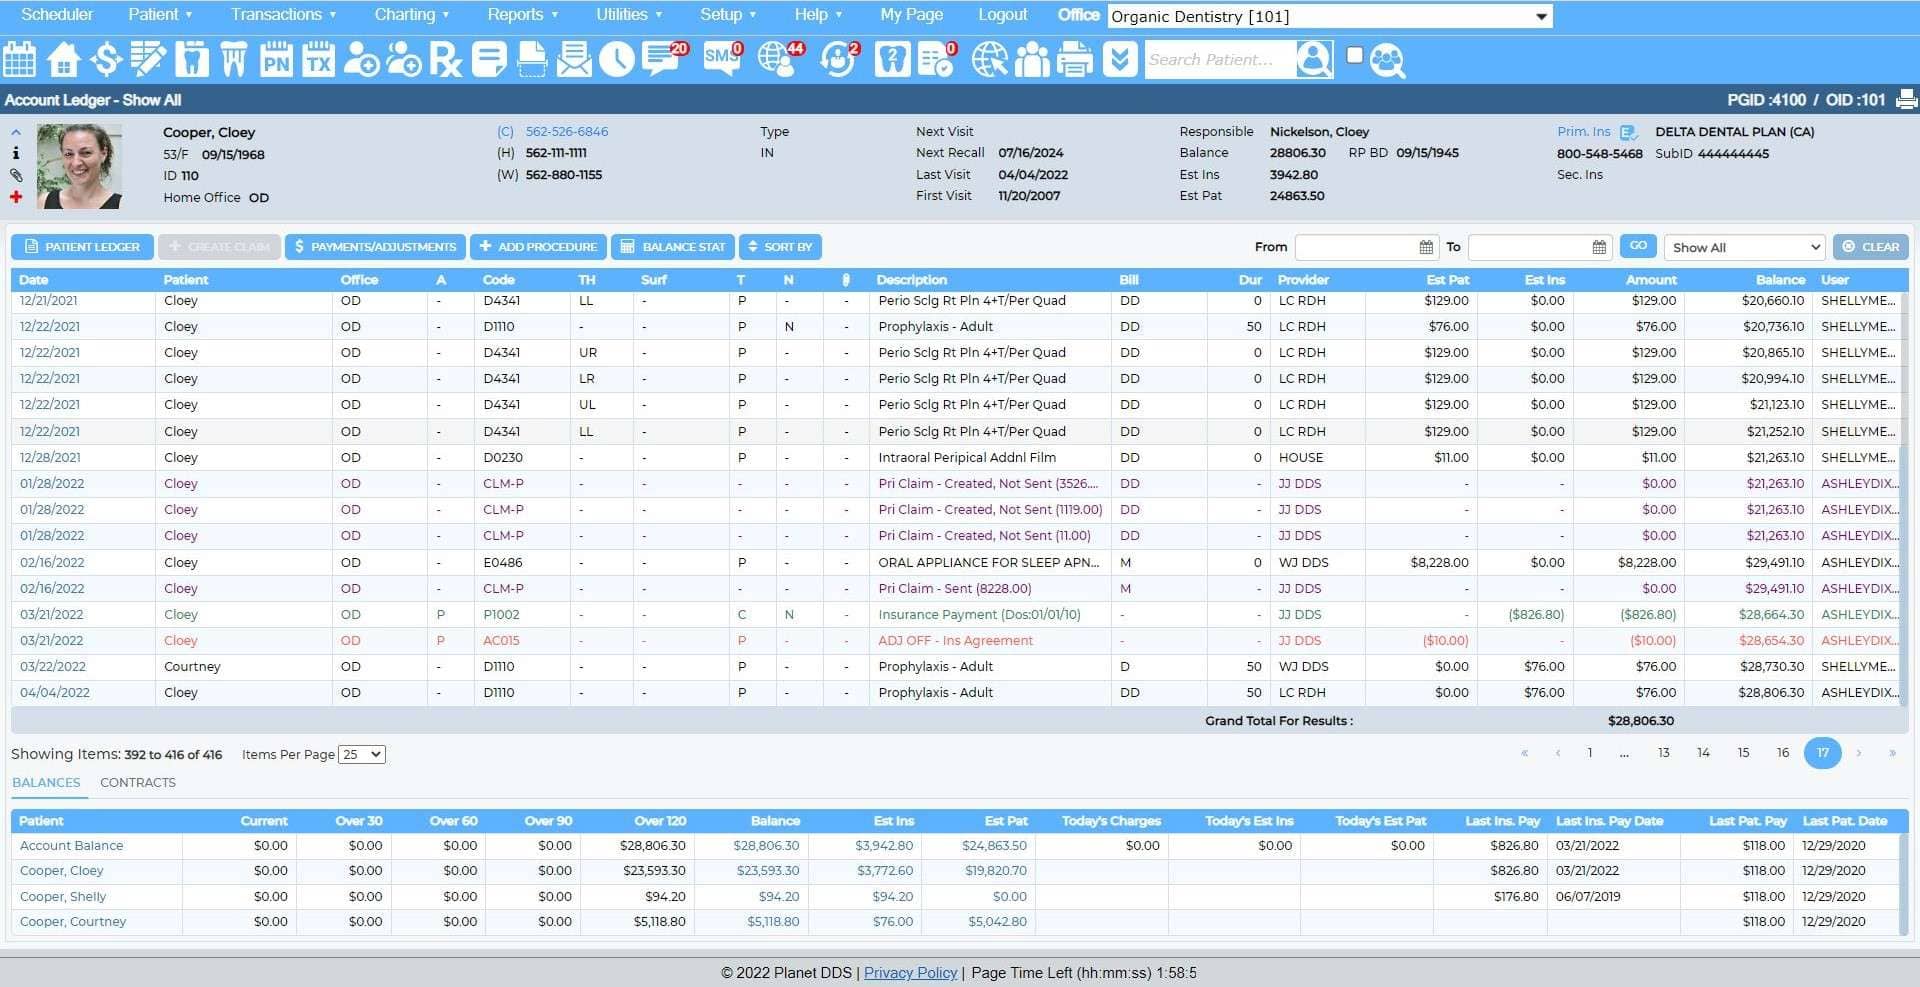Click the printer icon in the toolbar
Image resolution: width=1920 pixels, height=987 pixels.
click(1075, 60)
